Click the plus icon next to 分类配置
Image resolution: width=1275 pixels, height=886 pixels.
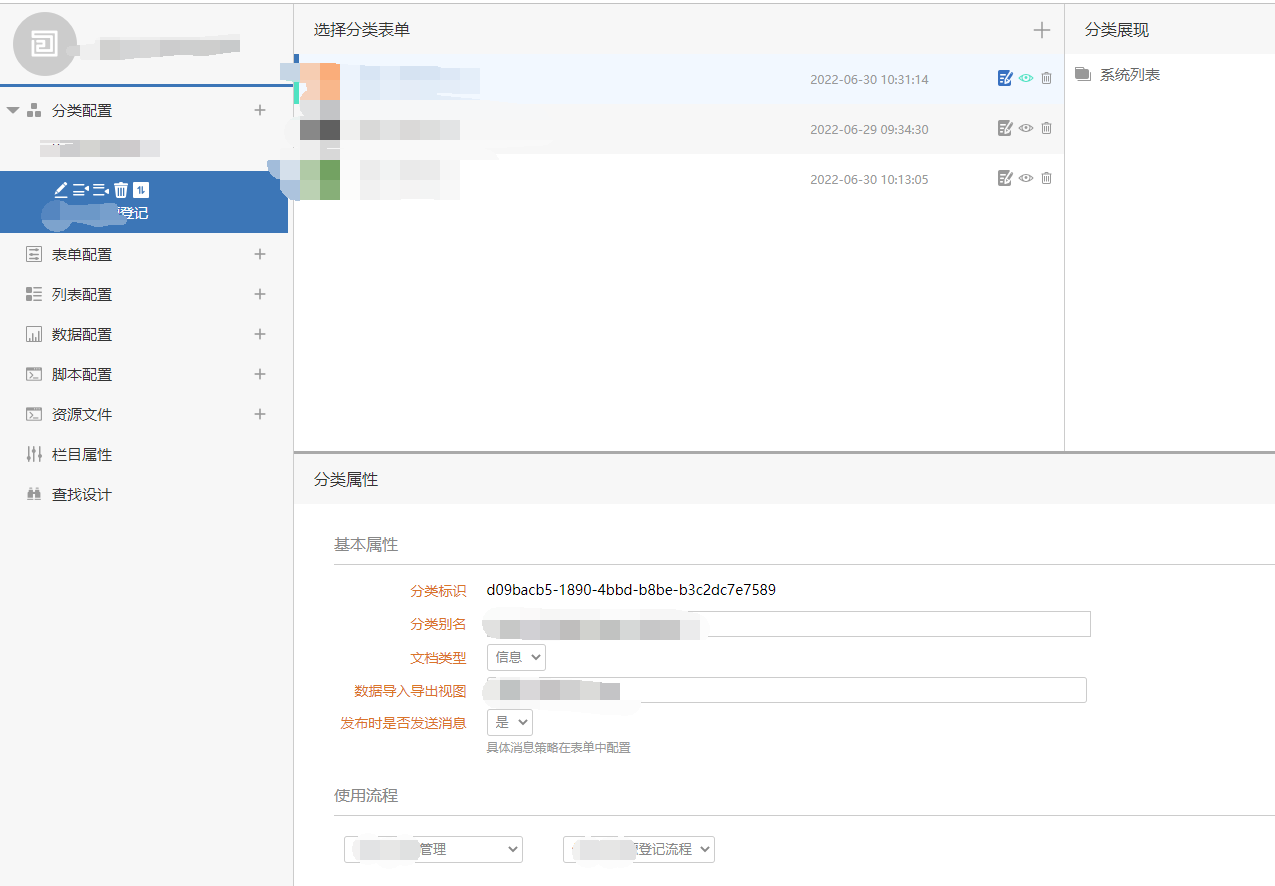[260, 110]
